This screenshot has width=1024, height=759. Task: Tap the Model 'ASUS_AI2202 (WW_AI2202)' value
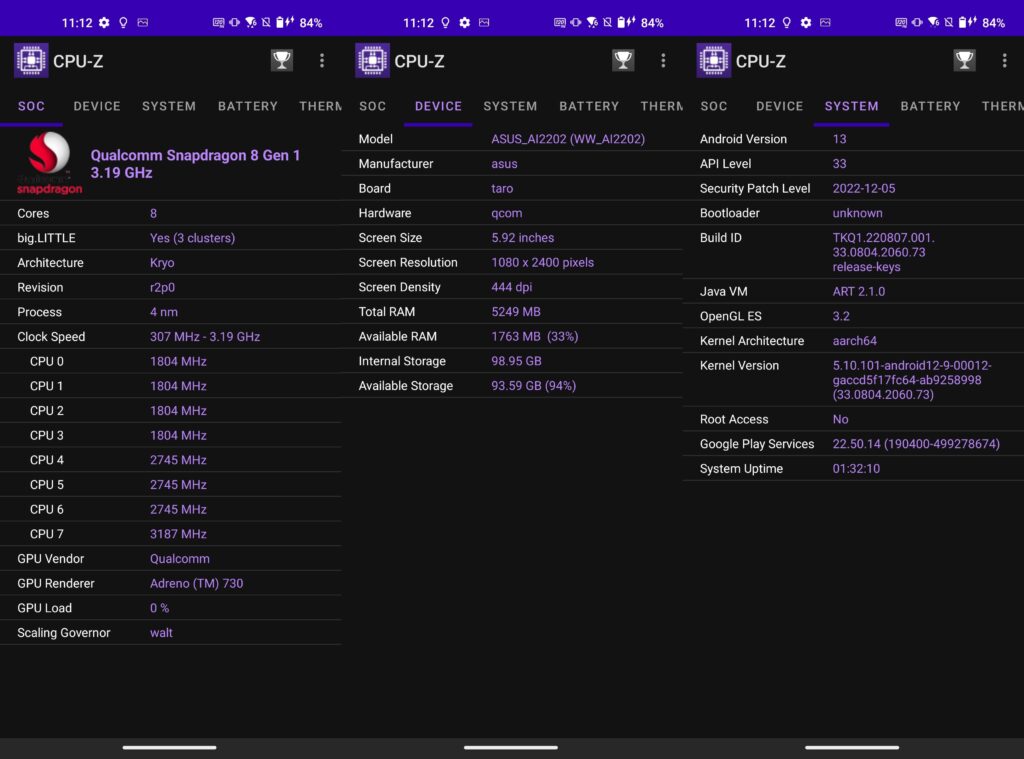[568, 139]
